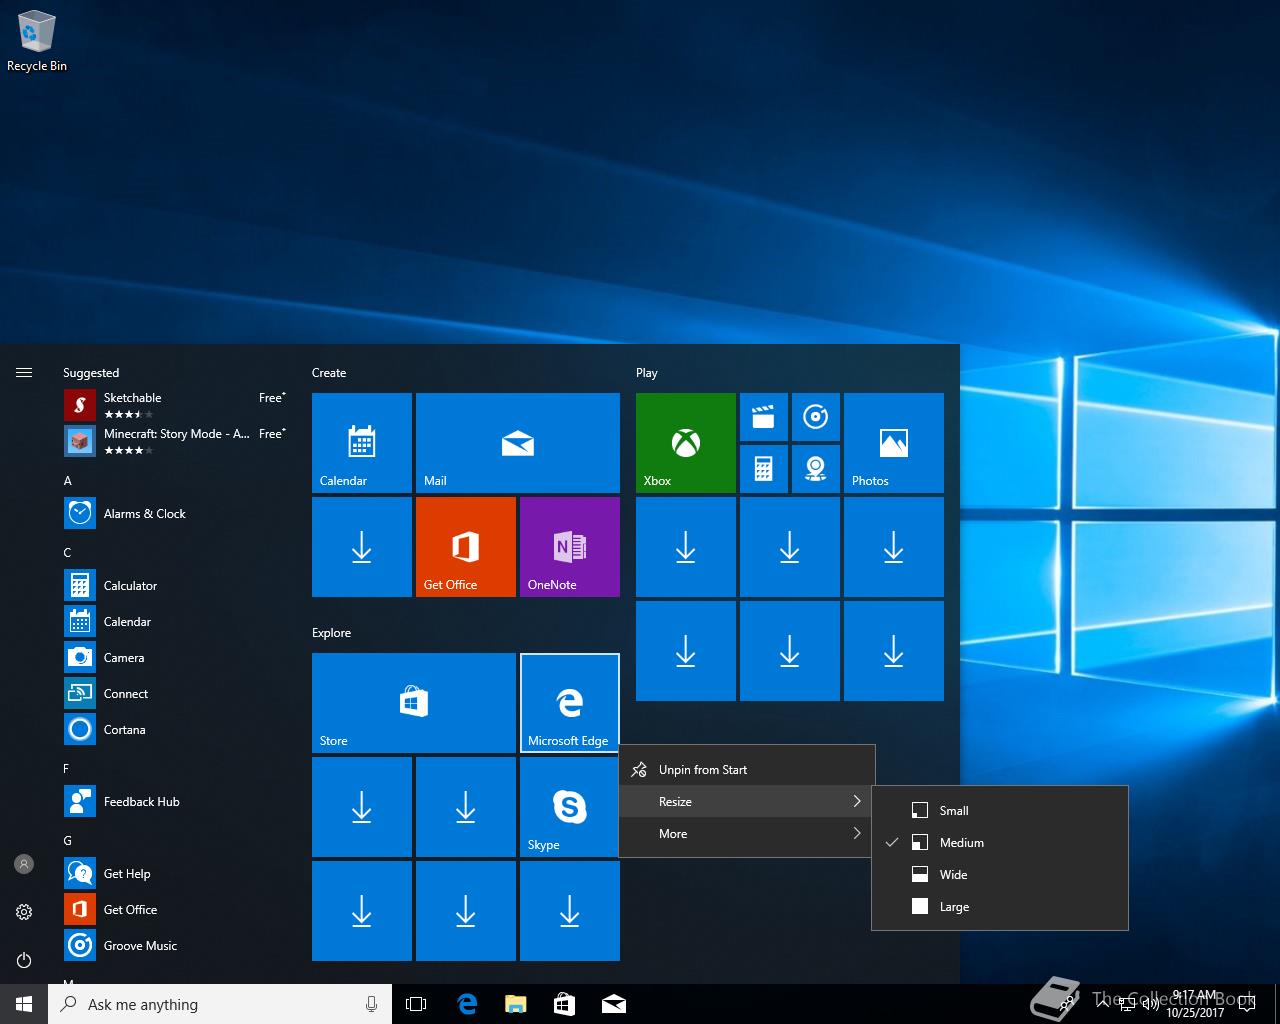The height and width of the screenshot is (1024, 1280).
Task: Open Task View on the taskbar
Action: [416, 1004]
